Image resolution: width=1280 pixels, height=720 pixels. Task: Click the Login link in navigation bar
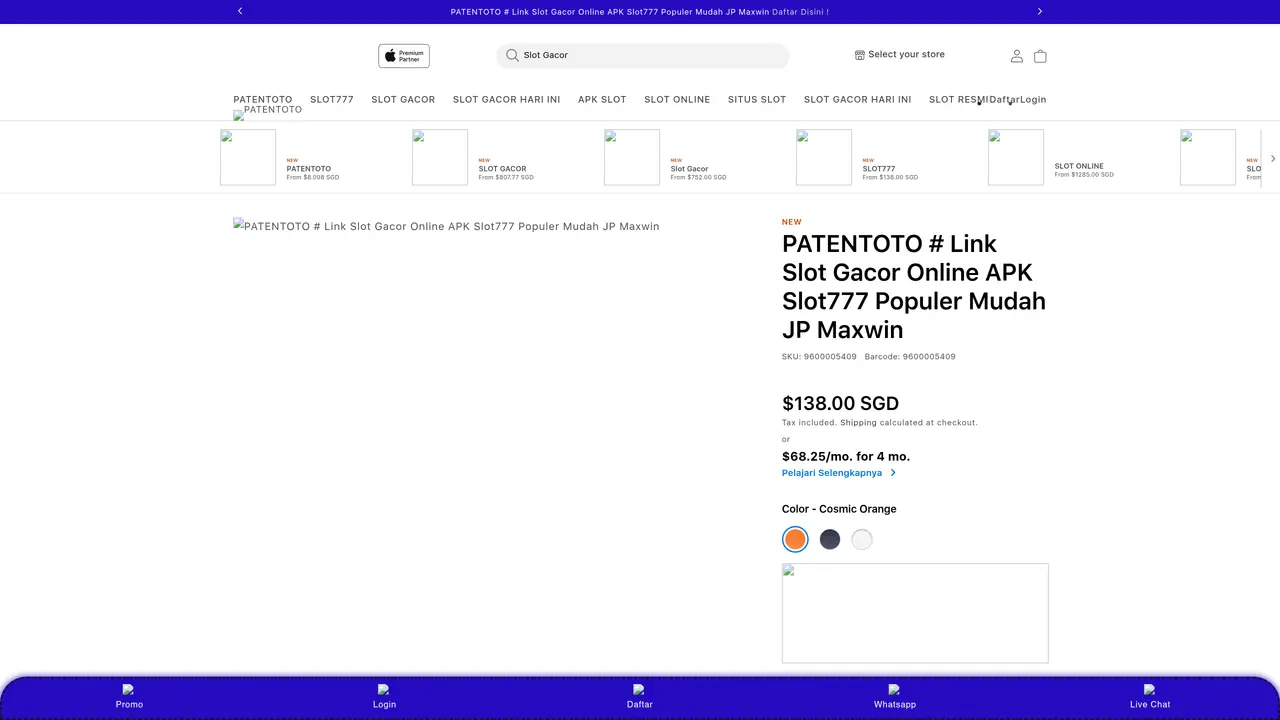click(x=1033, y=99)
